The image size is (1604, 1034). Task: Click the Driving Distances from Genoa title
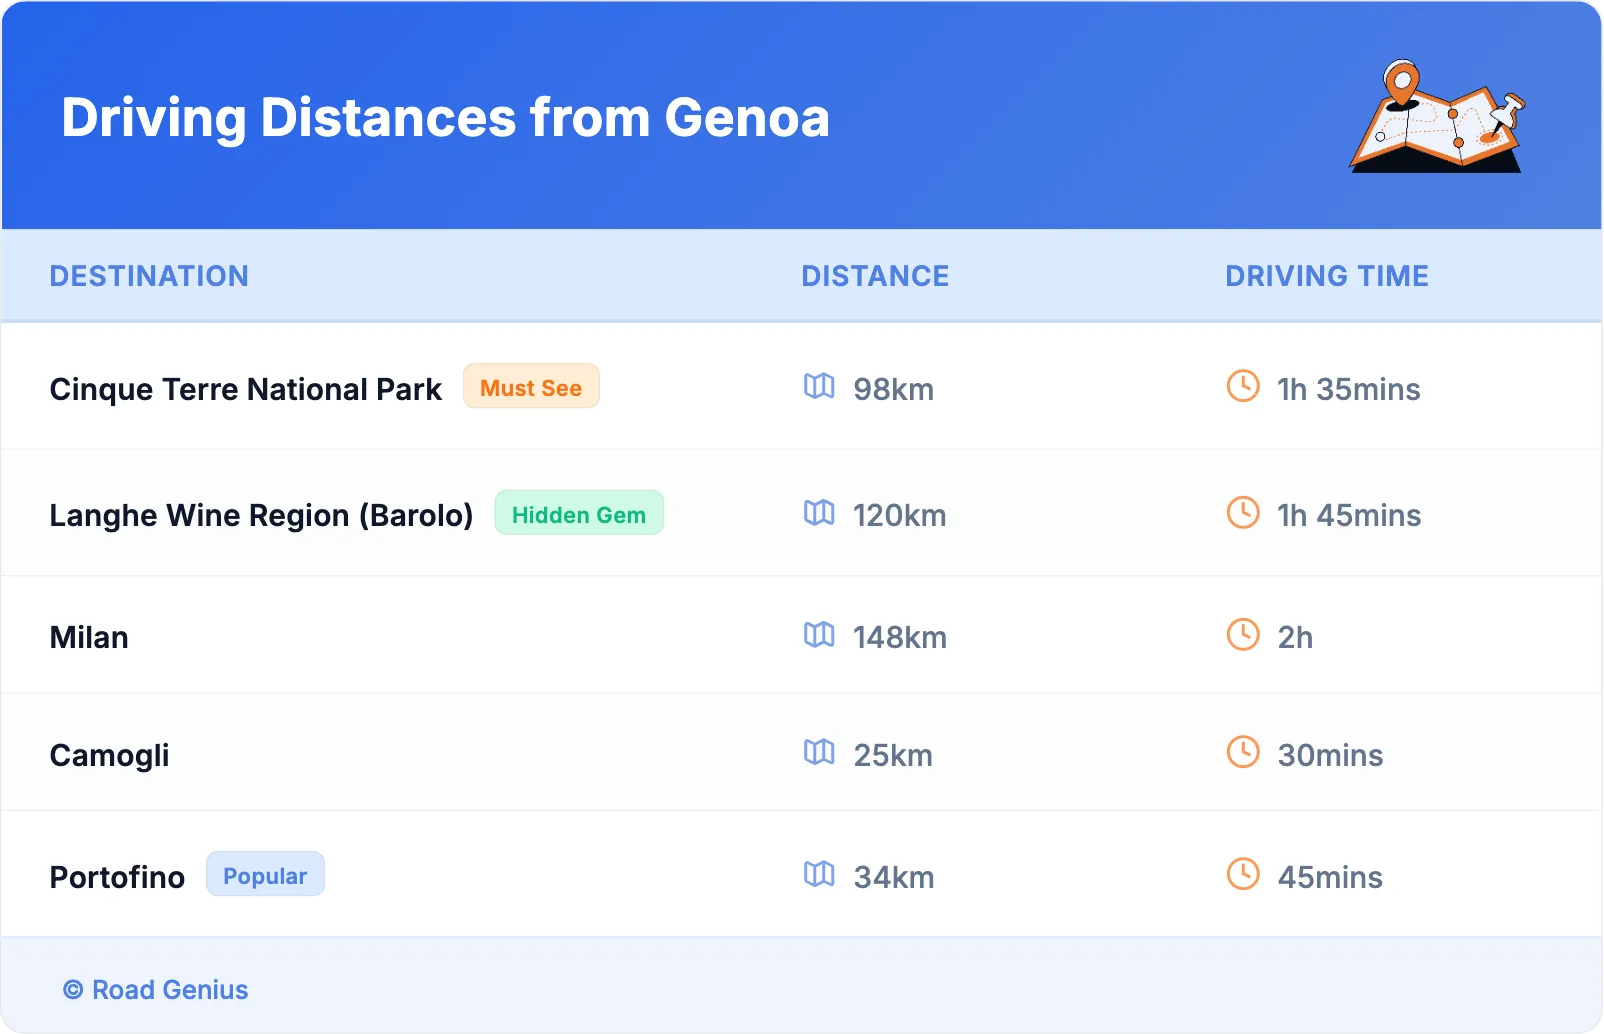pos(446,117)
